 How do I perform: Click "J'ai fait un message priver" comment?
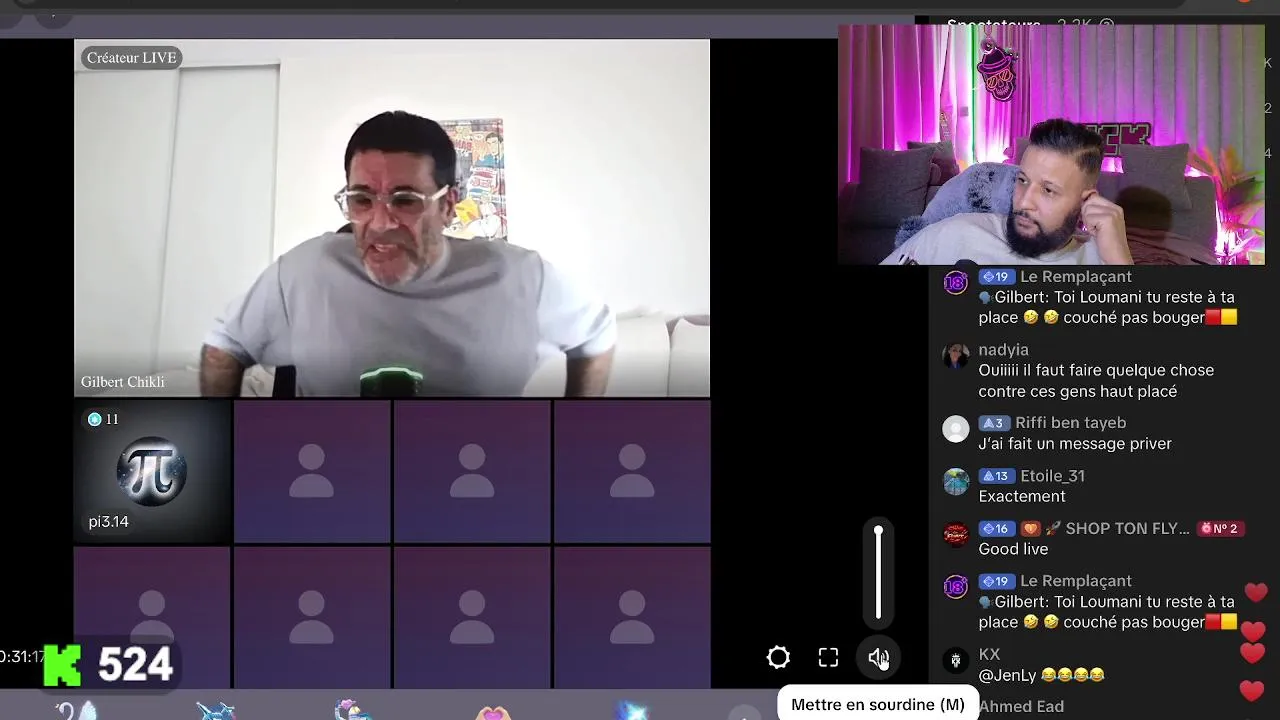point(1075,444)
